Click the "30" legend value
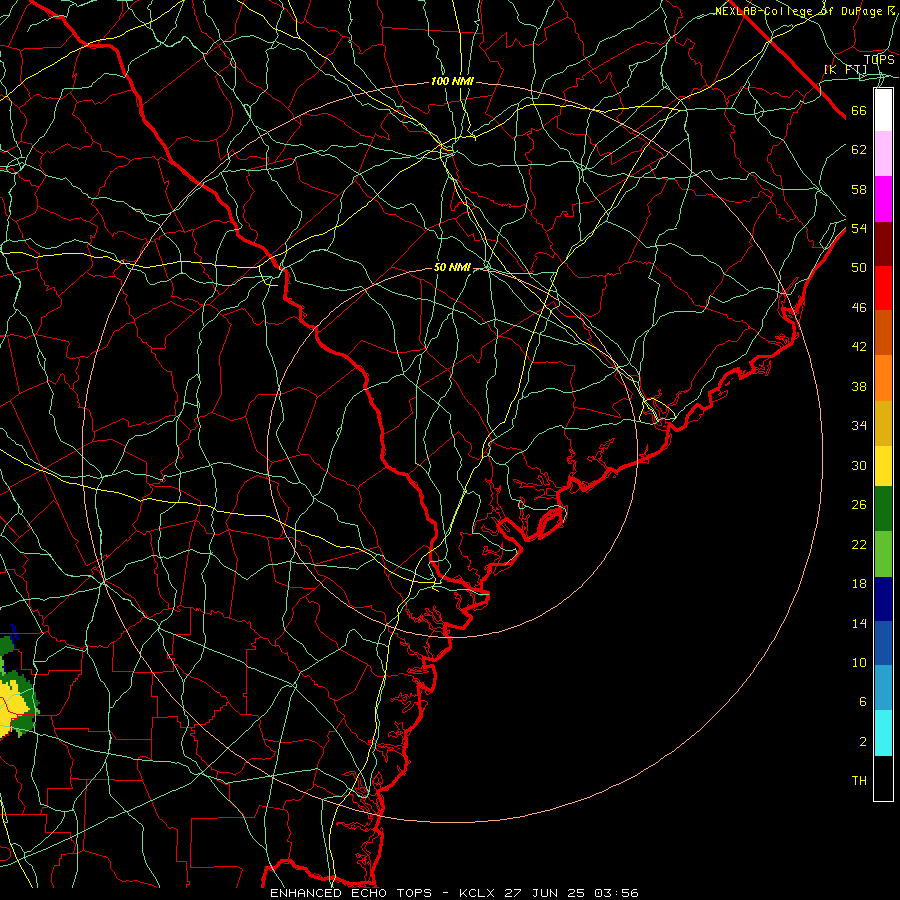 859,465
